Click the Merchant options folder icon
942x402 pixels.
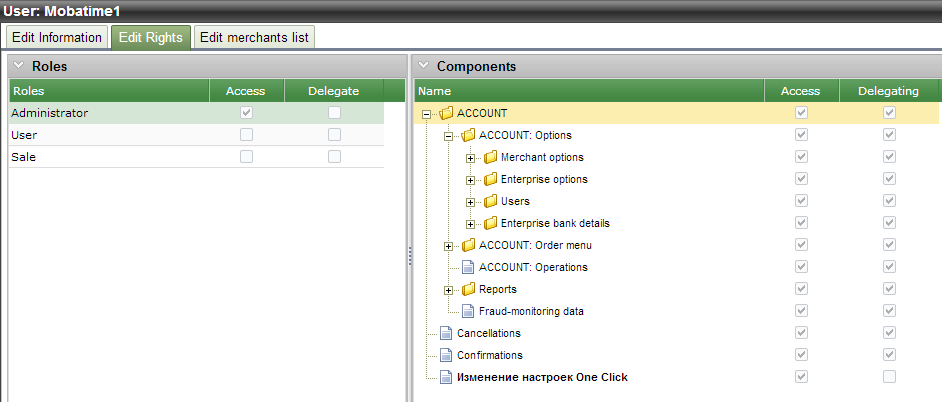(490, 157)
